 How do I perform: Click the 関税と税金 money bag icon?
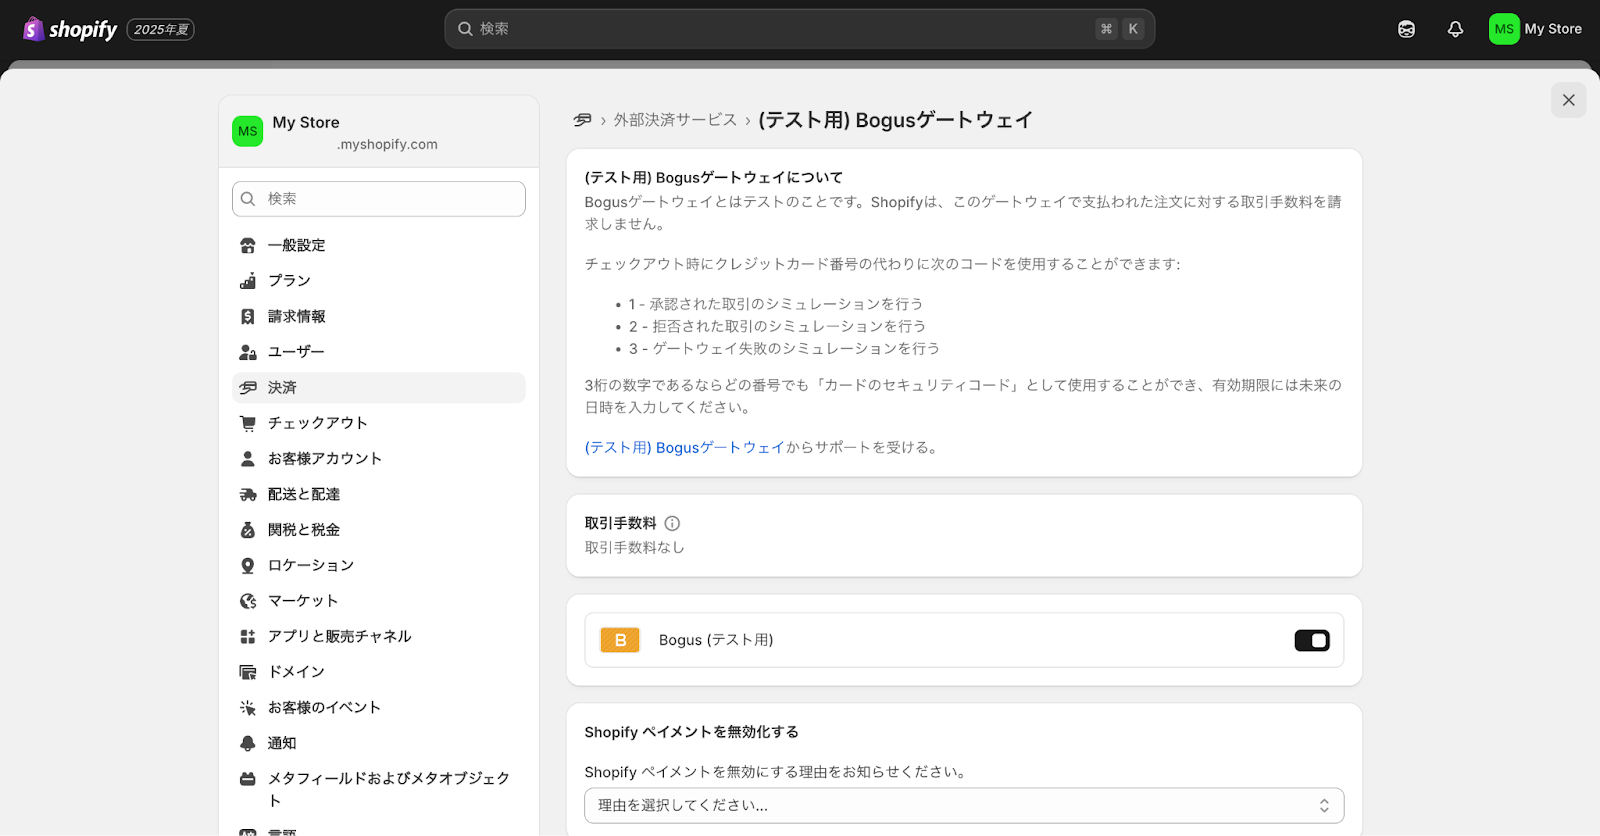(x=248, y=530)
